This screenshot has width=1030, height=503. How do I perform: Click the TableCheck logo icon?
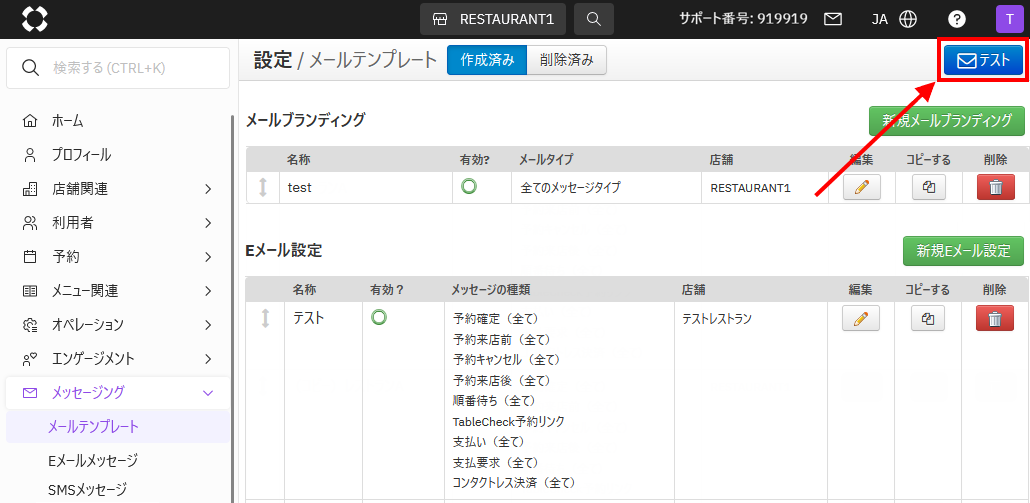pos(34,19)
